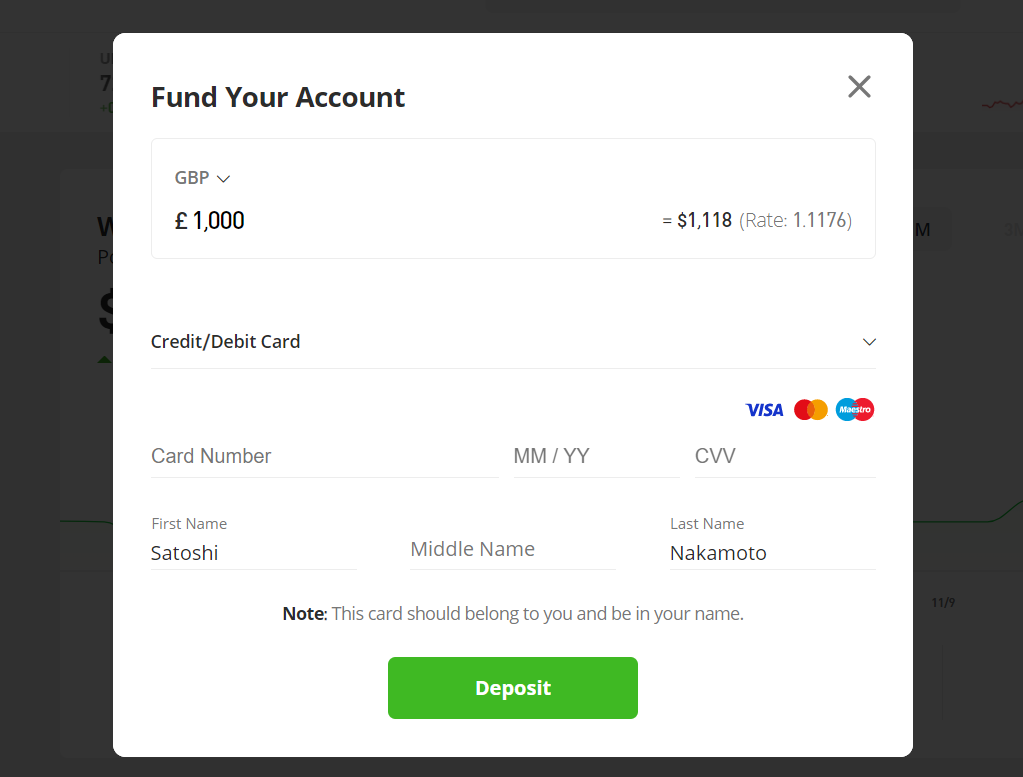Focus the Card Number field

325,456
